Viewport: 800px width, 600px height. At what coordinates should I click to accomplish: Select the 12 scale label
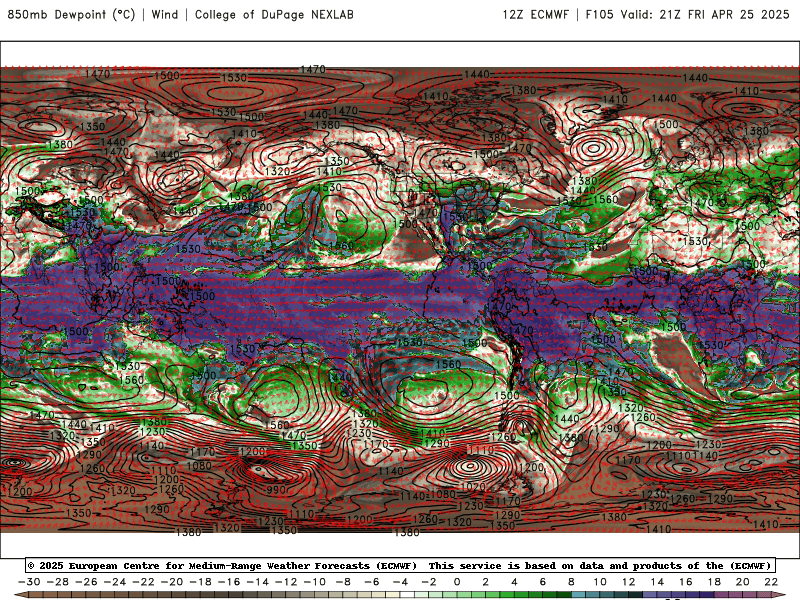point(629,582)
